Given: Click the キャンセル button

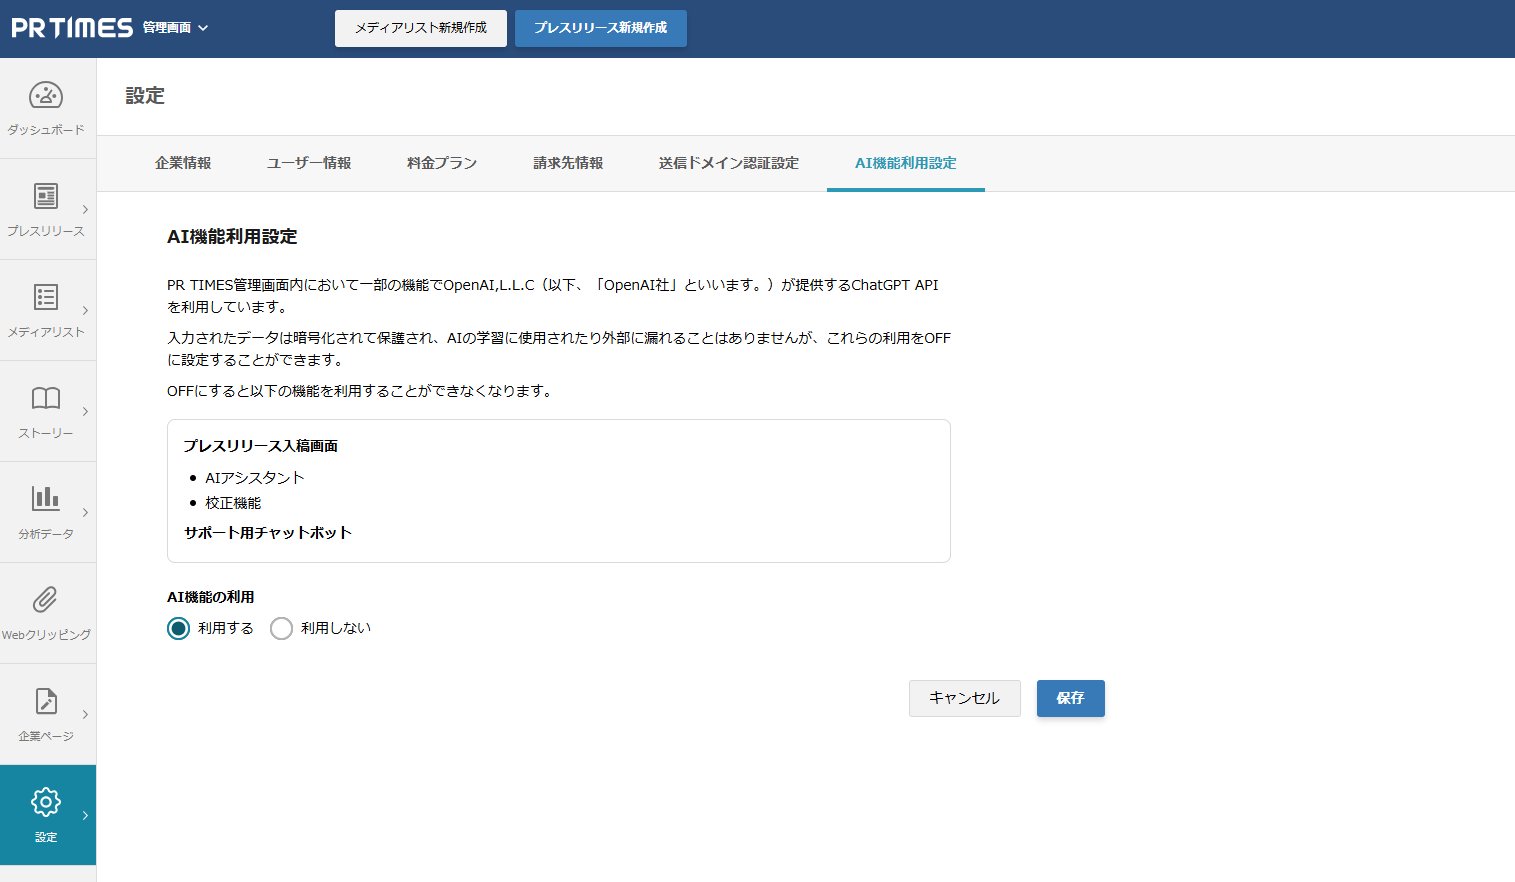Looking at the screenshot, I should tap(964, 698).
